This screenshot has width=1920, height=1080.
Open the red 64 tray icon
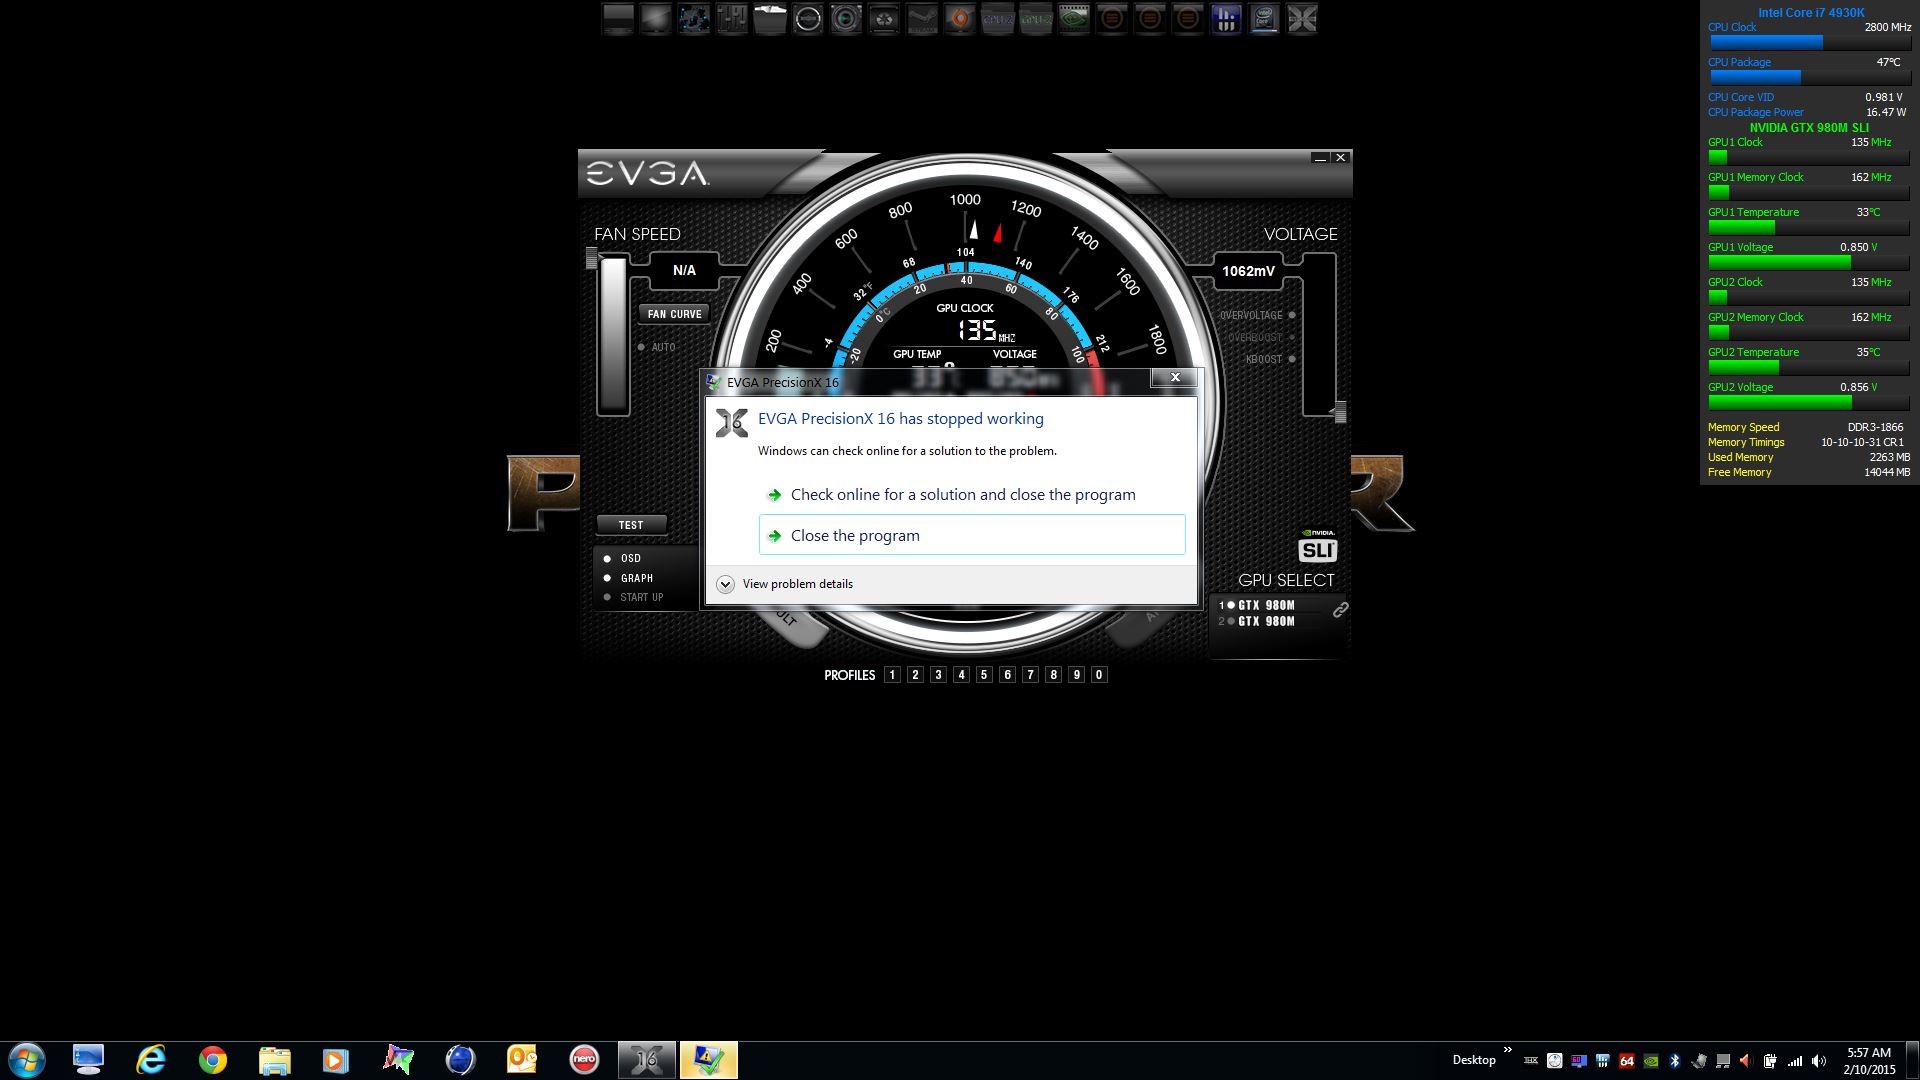pos(1627,1061)
